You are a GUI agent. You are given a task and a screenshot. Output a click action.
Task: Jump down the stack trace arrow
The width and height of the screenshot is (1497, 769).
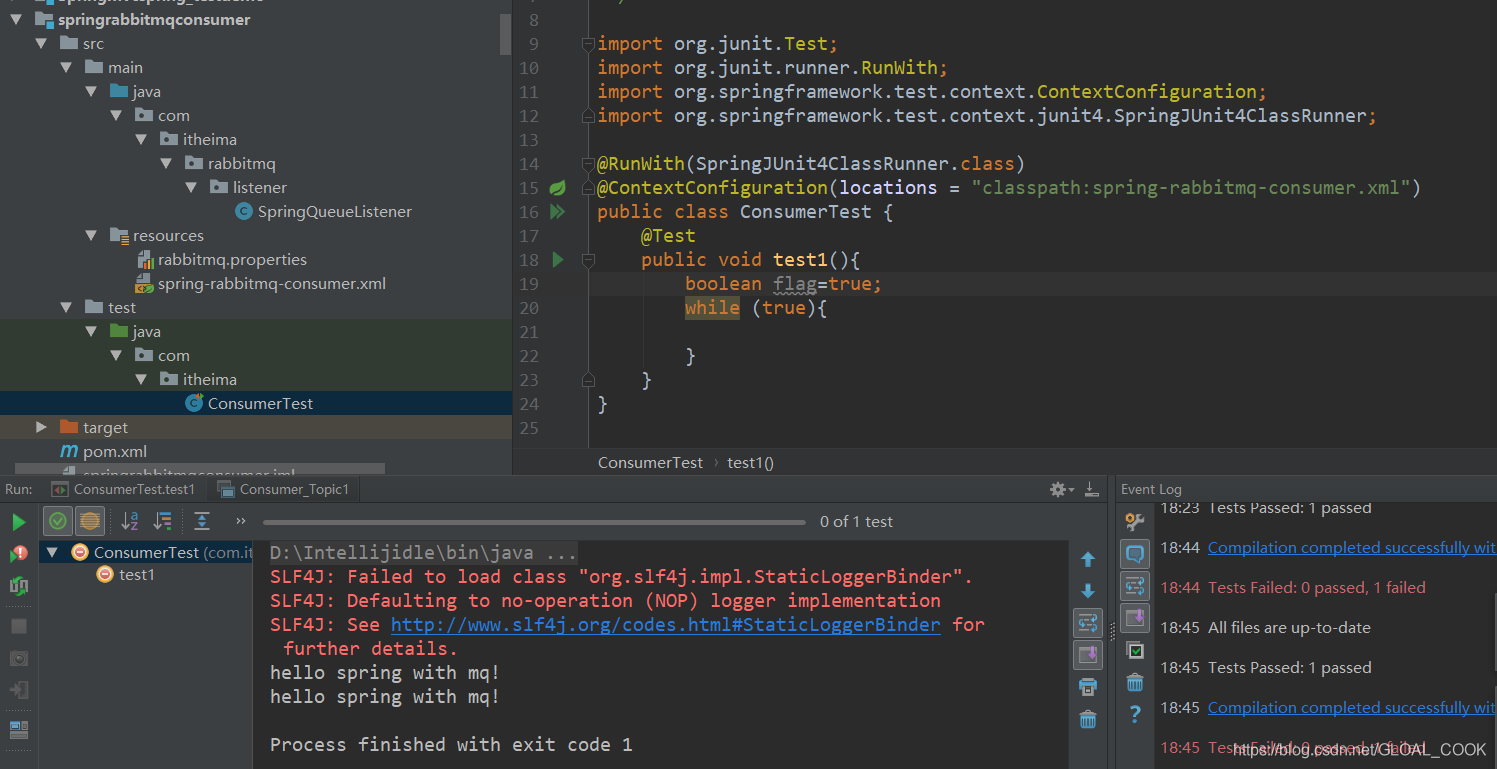click(x=1088, y=591)
